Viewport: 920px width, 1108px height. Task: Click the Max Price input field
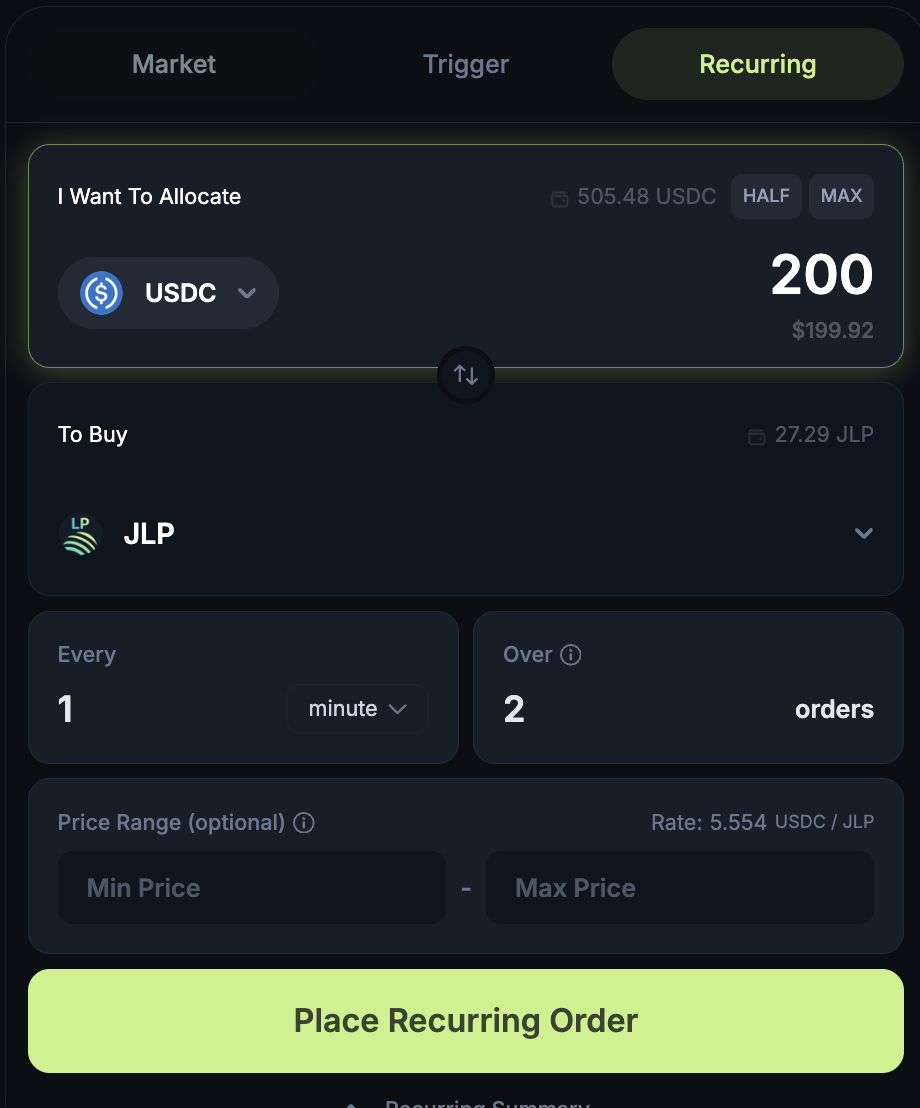[x=680, y=888]
